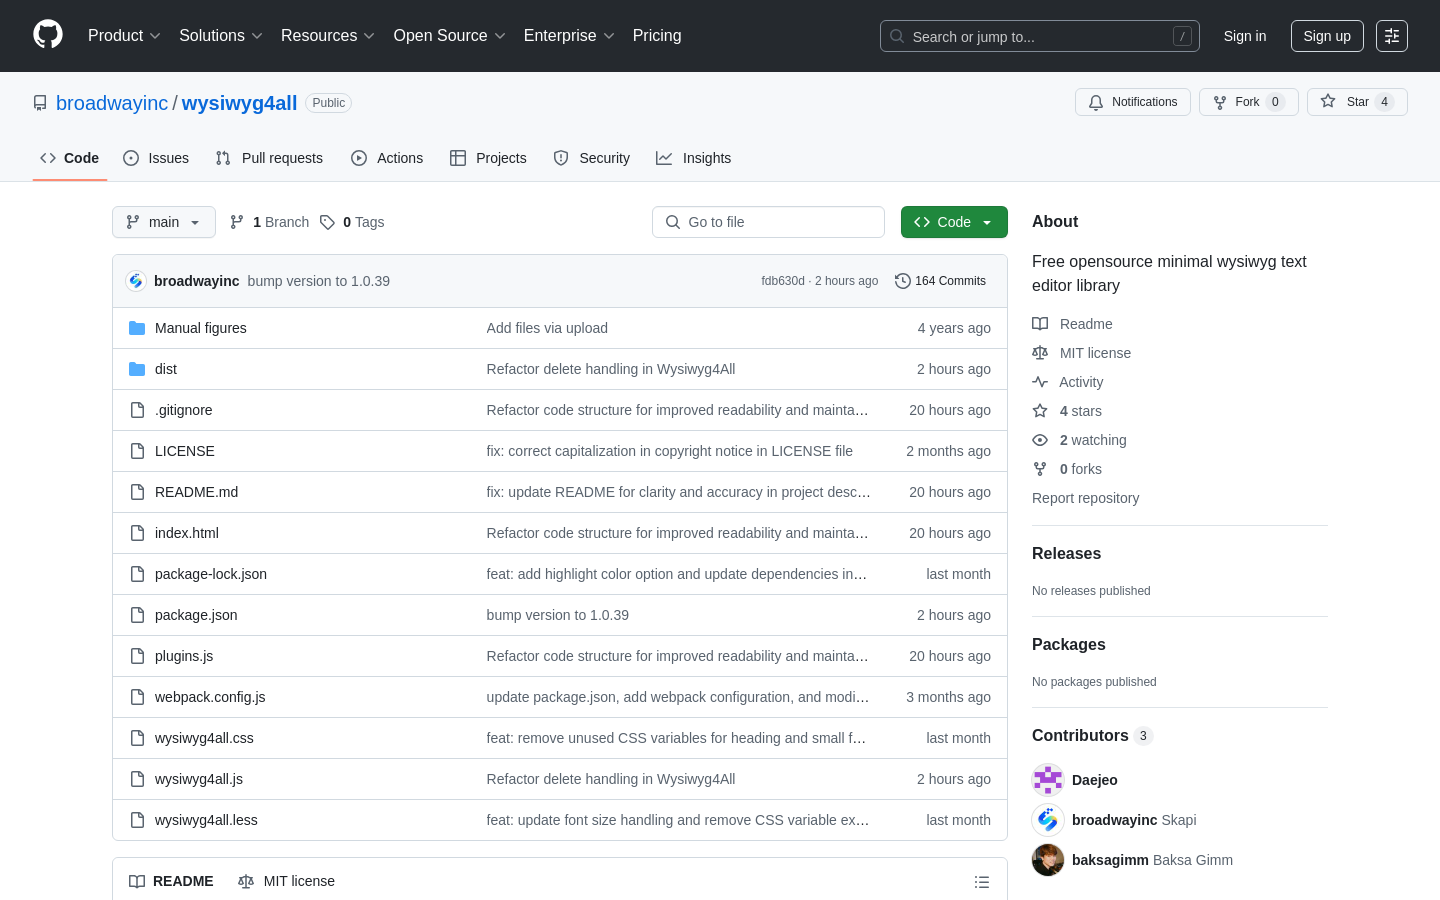This screenshot has width=1440, height=900.
Task: Expand the Resources dropdown
Action: pos(328,36)
